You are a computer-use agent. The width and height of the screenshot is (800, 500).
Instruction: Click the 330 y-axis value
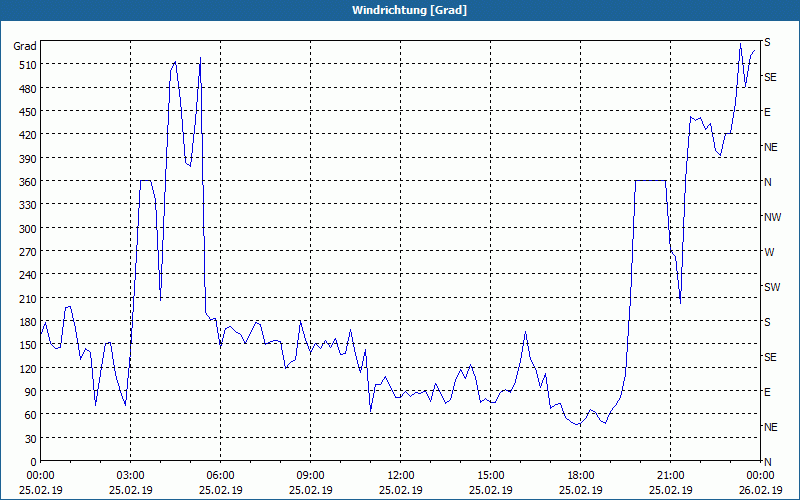pos(28,205)
